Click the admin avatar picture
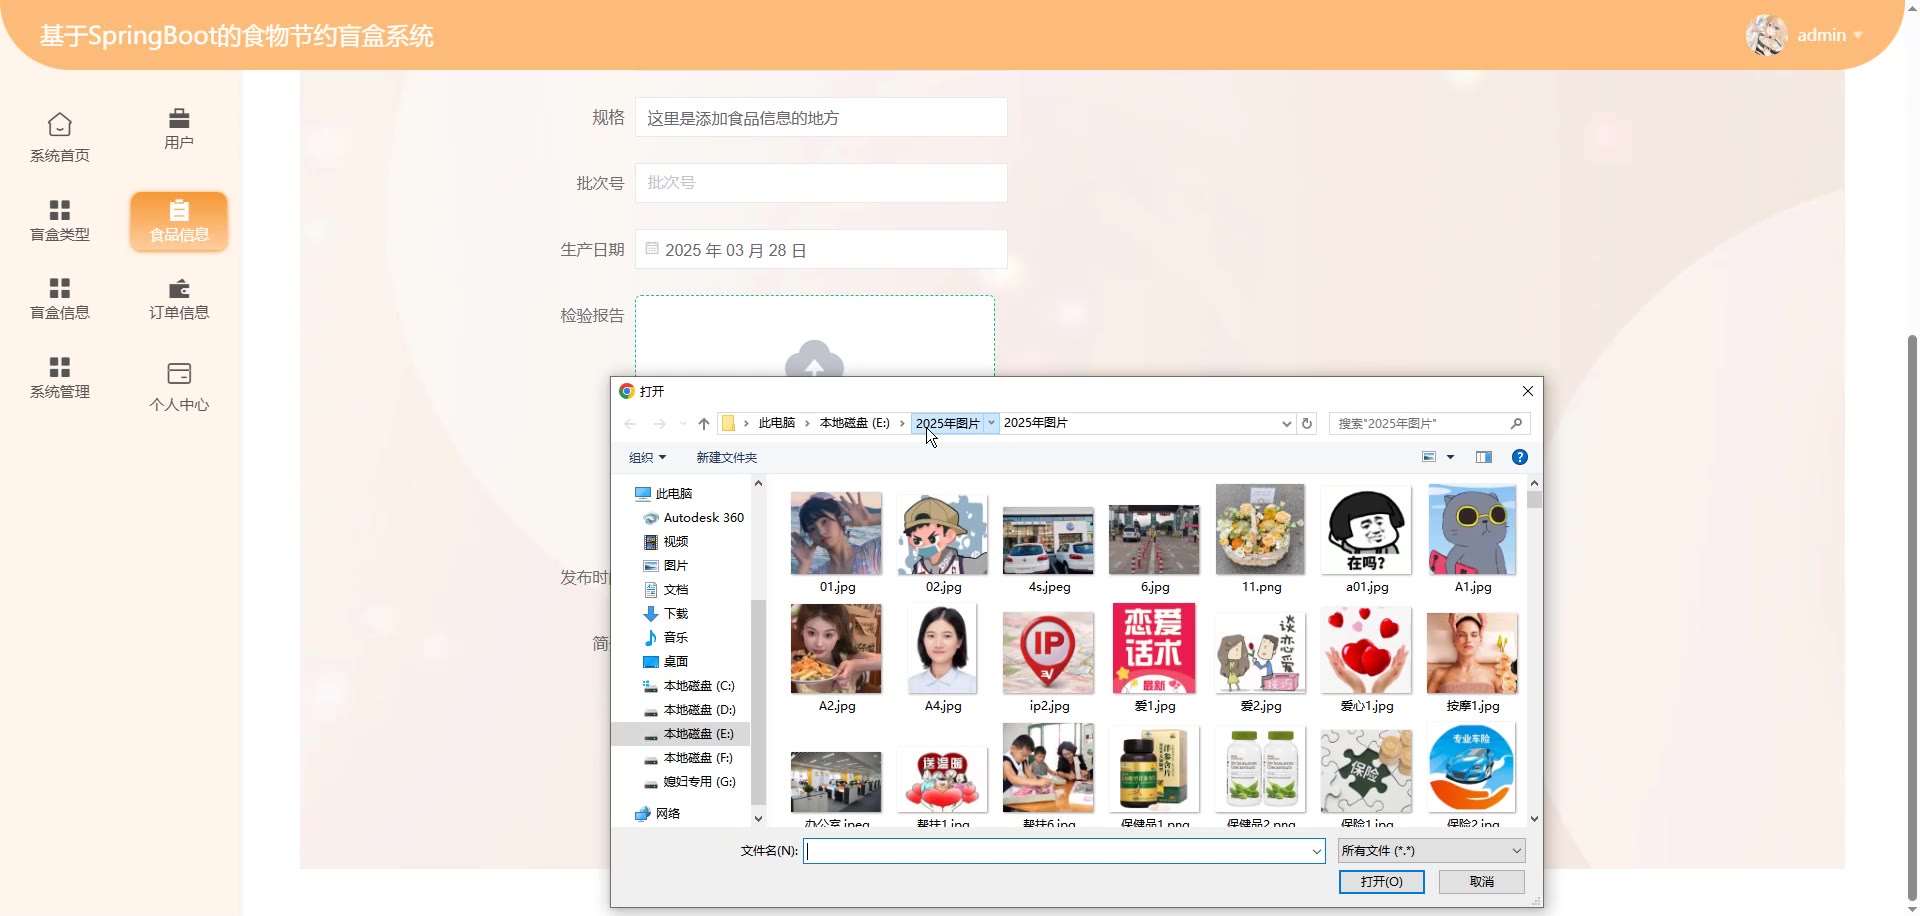The width and height of the screenshot is (1920, 916). [1767, 35]
